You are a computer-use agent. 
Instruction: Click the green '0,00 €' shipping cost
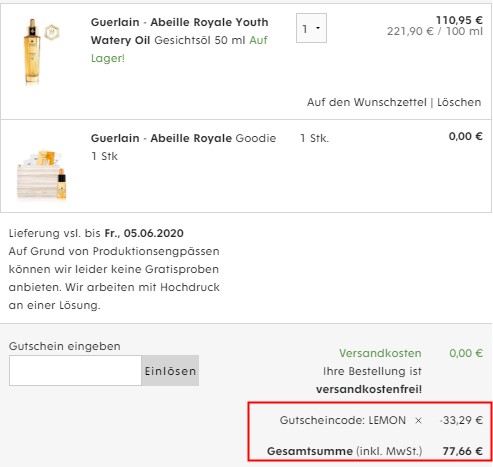(x=466, y=353)
